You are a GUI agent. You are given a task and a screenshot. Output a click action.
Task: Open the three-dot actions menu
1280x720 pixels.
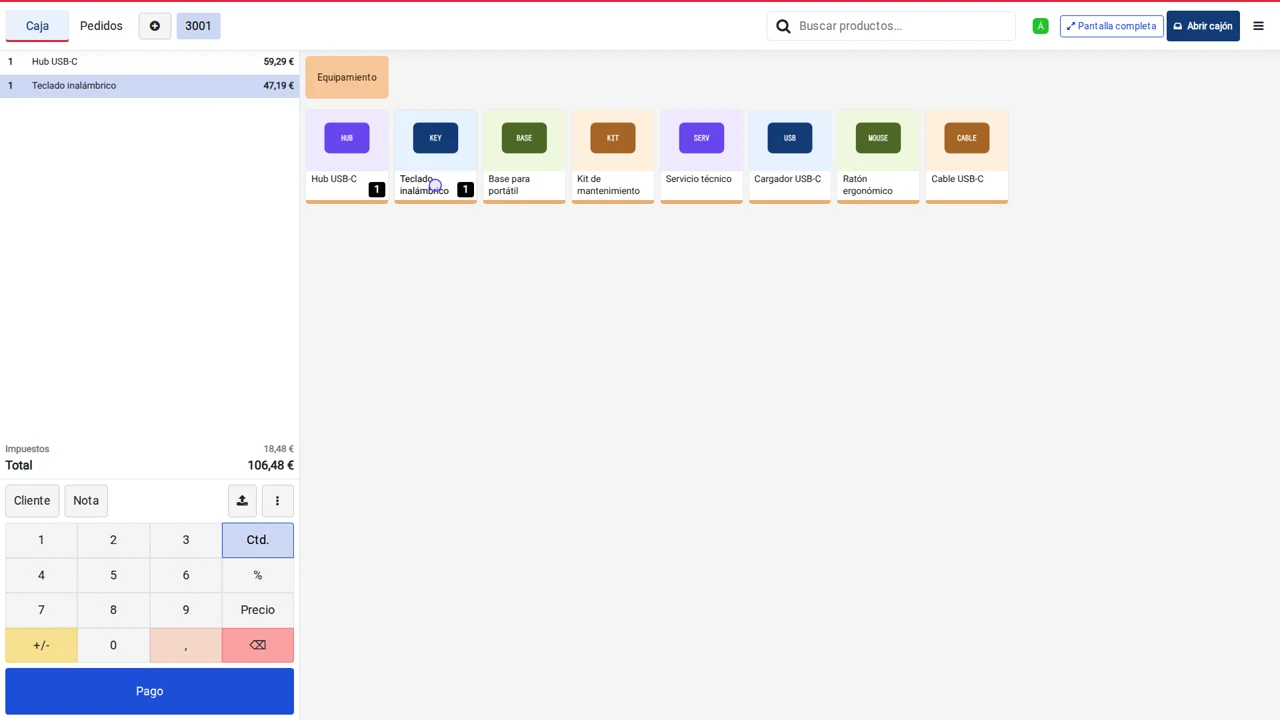click(x=277, y=501)
